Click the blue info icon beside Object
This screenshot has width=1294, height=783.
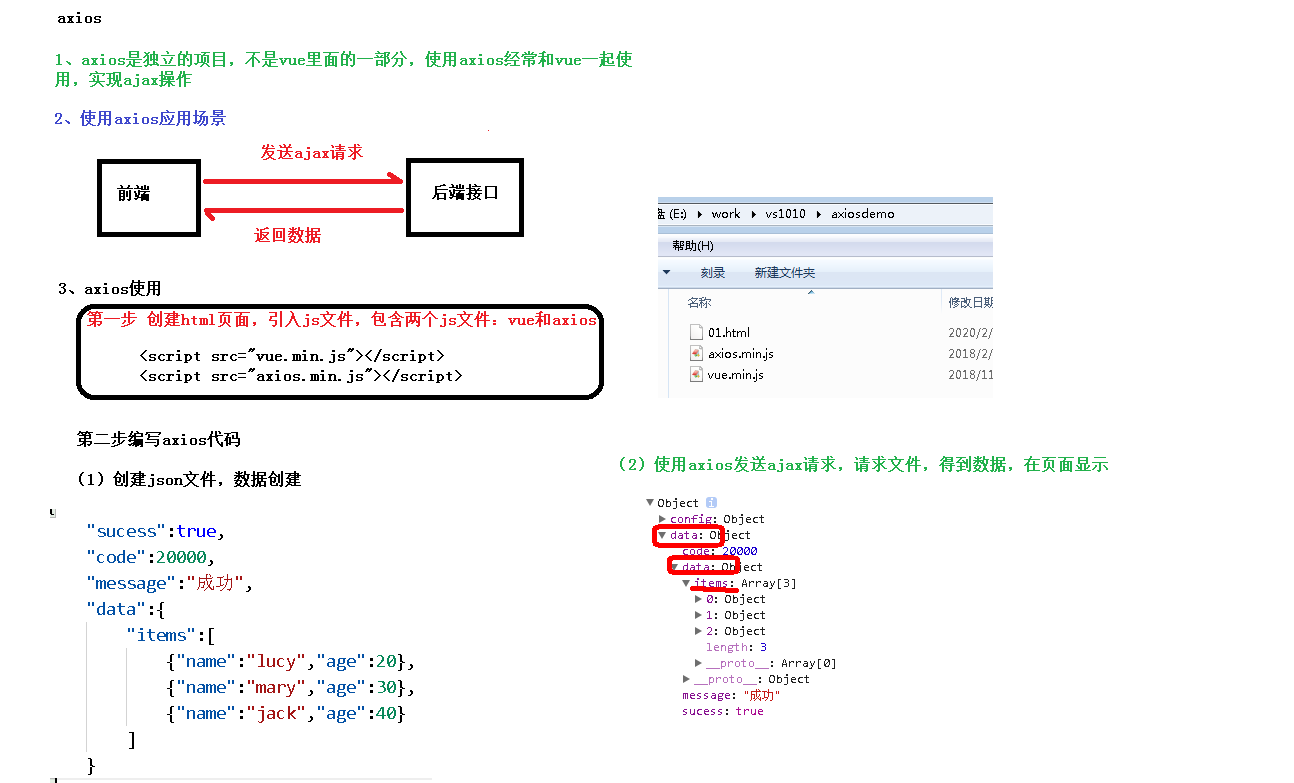711,502
